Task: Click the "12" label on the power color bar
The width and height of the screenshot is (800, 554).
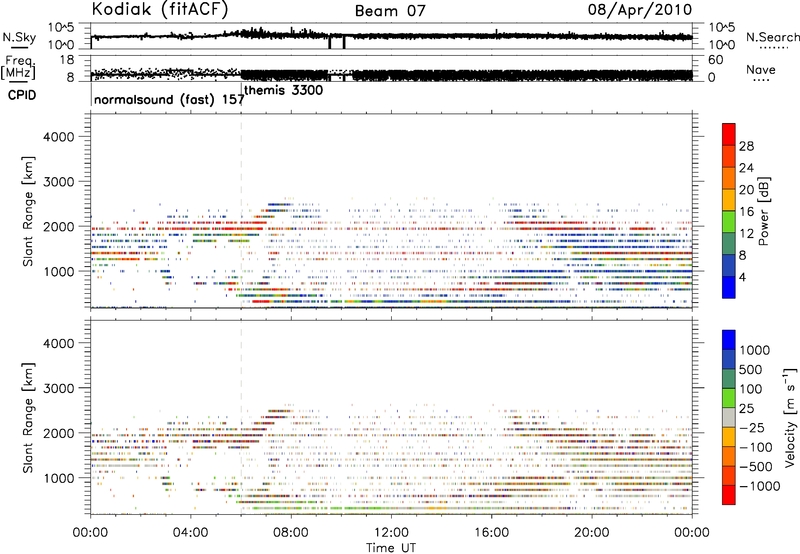Action: coord(746,234)
